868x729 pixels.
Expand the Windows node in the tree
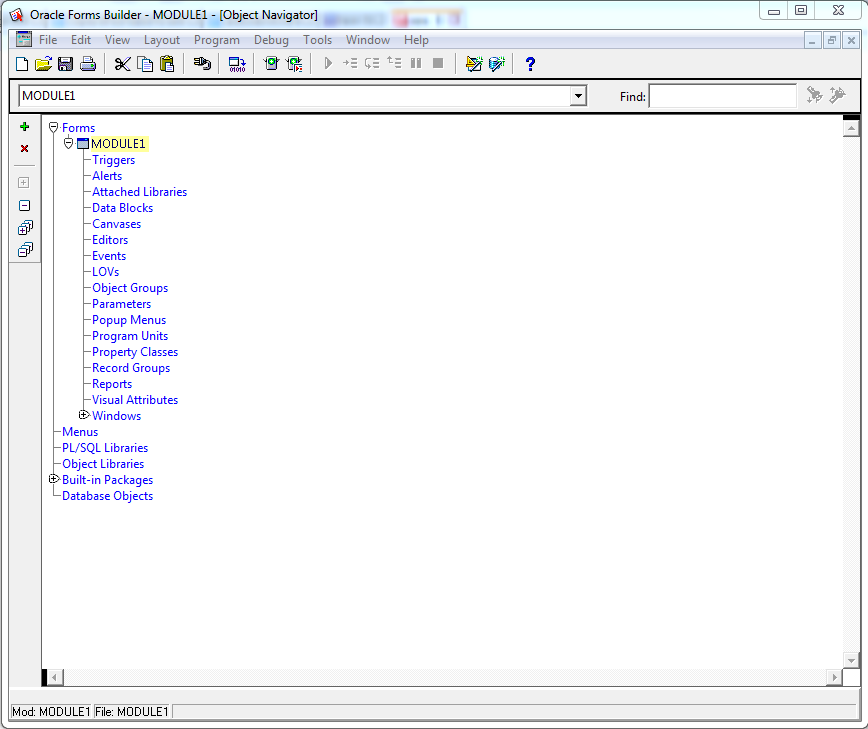[84, 415]
